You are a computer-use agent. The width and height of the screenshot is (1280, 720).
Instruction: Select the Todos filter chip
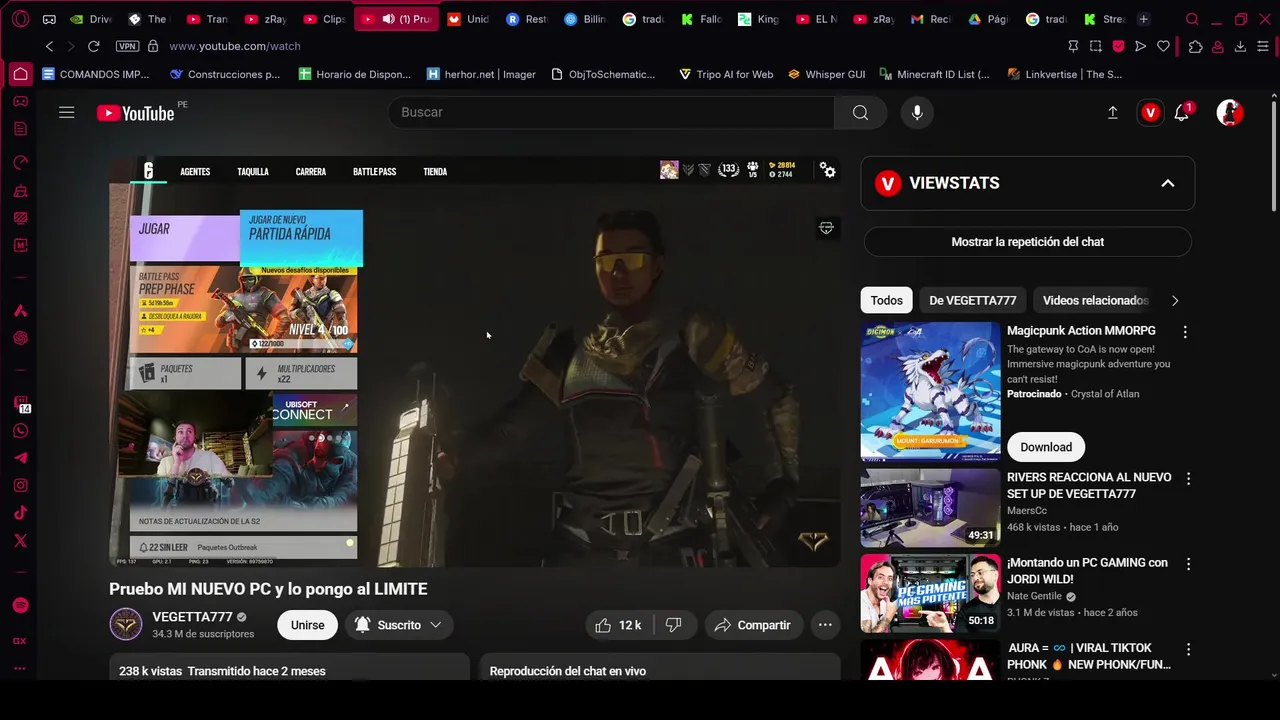tap(886, 300)
